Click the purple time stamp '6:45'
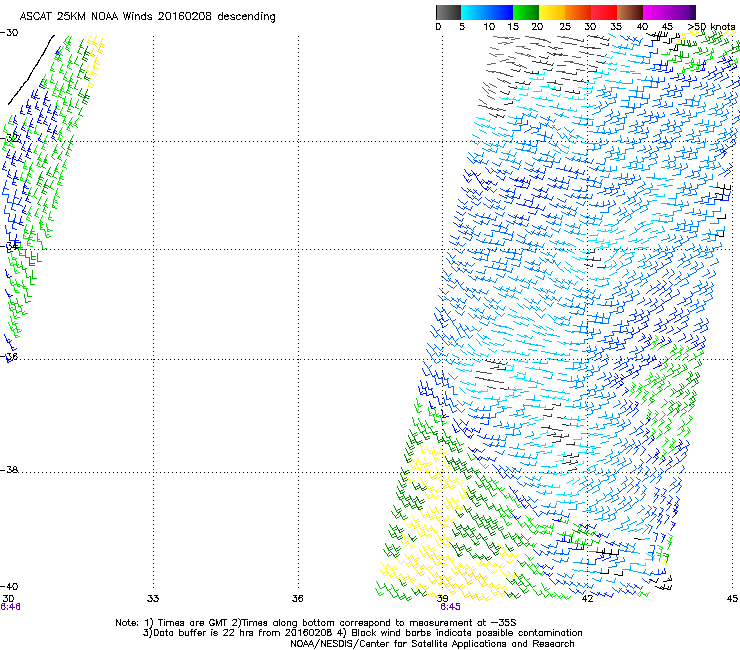 [450, 607]
